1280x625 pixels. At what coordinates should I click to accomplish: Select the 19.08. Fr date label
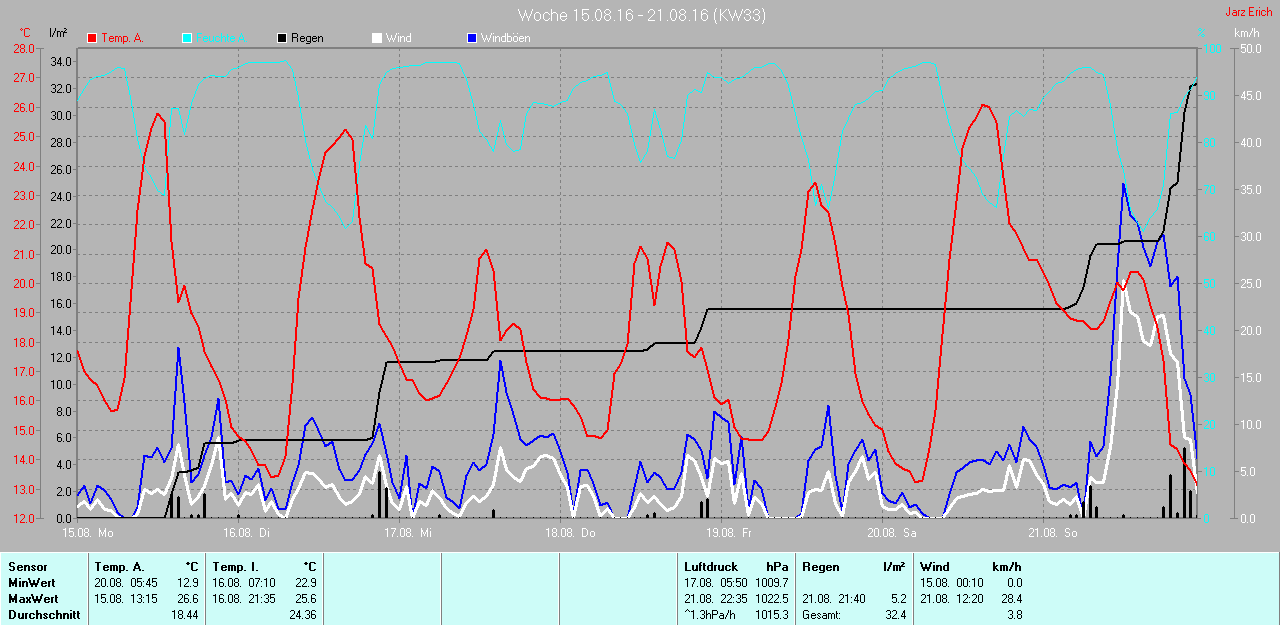tap(729, 534)
